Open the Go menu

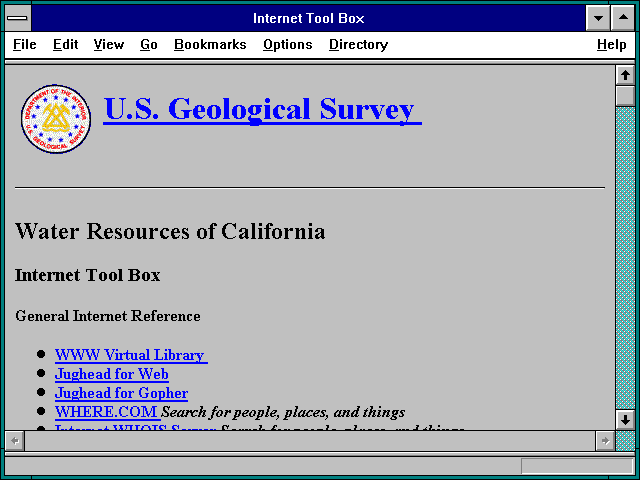click(149, 44)
